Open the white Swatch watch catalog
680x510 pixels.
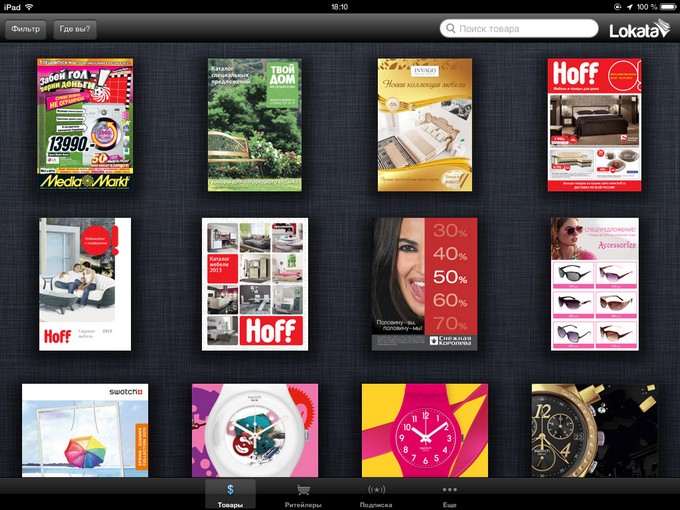(x=255, y=430)
